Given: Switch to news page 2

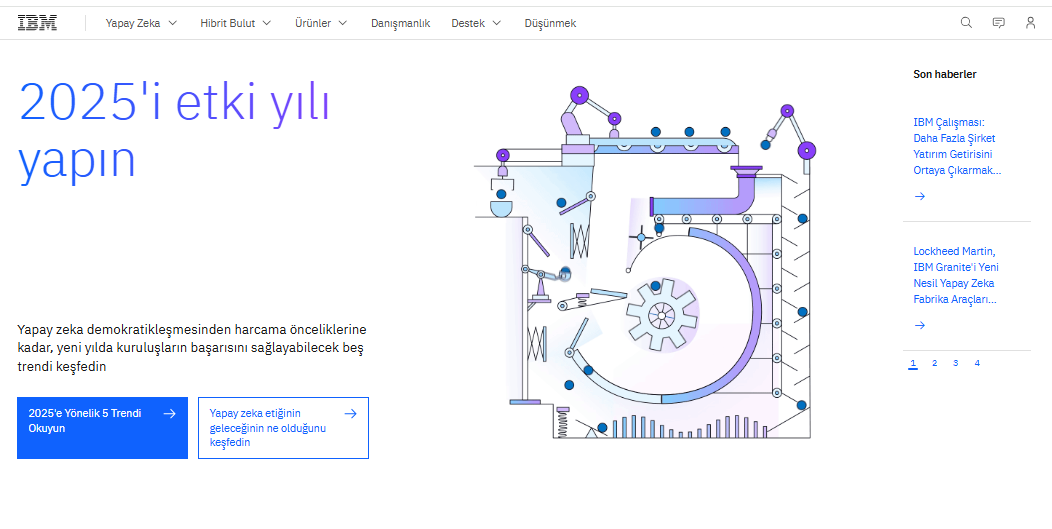Looking at the screenshot, I should 934,363.
